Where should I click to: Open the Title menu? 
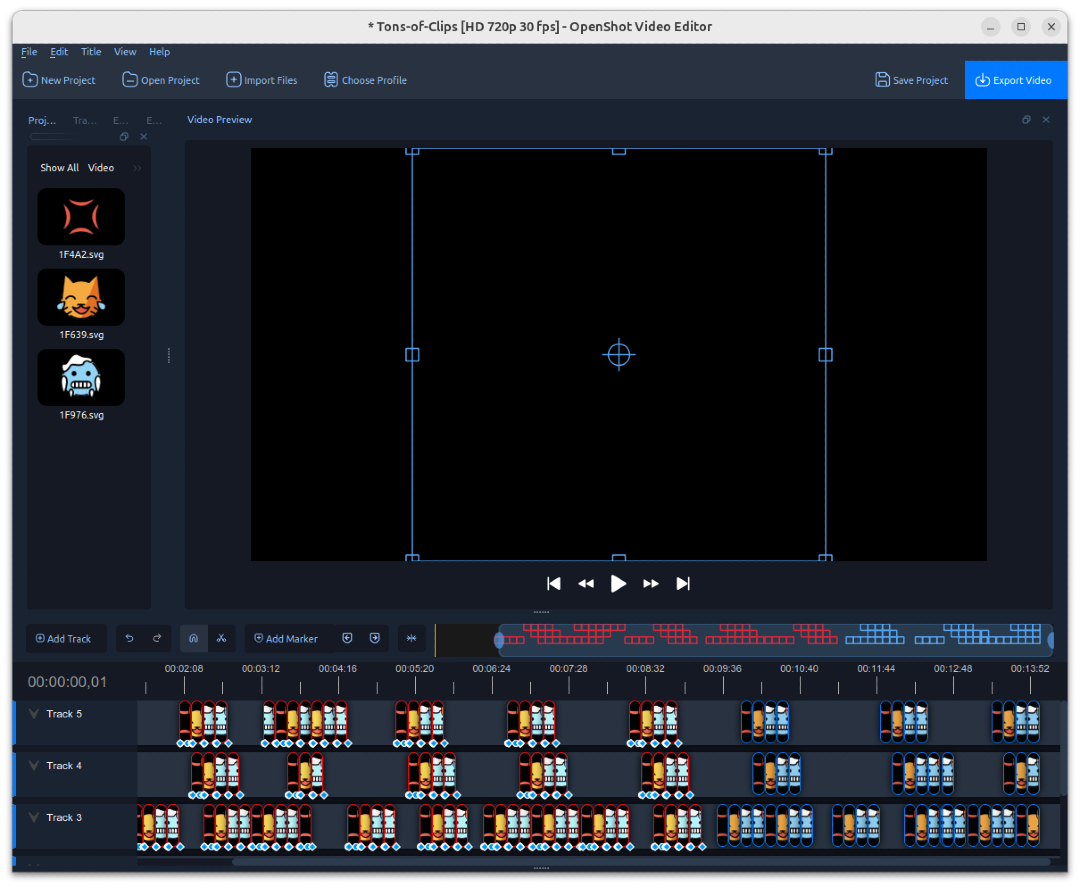pos(91,52)
